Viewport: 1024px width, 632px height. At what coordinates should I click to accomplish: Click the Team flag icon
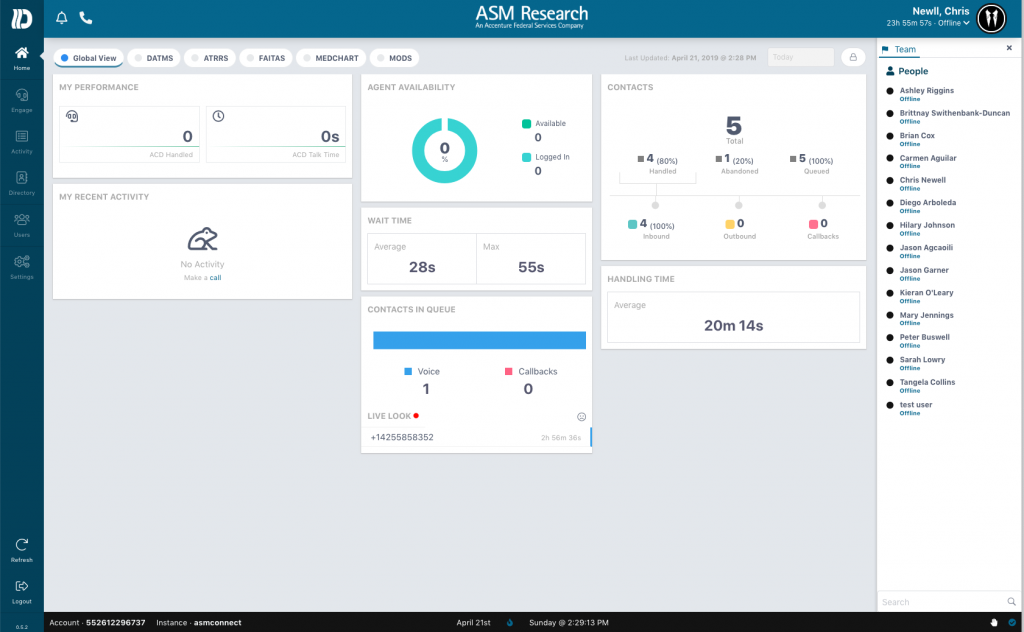pos(885,49)
